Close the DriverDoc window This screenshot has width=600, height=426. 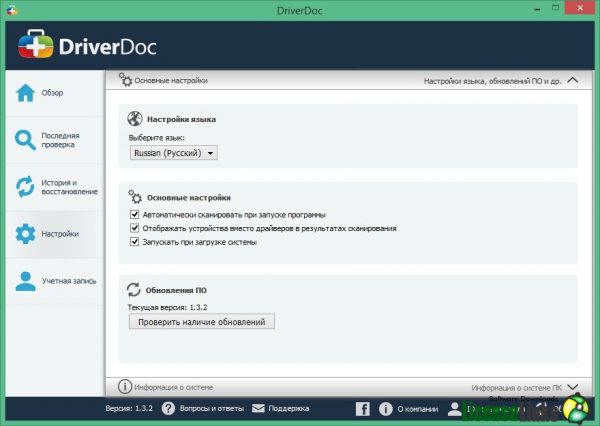click(580, 8)
